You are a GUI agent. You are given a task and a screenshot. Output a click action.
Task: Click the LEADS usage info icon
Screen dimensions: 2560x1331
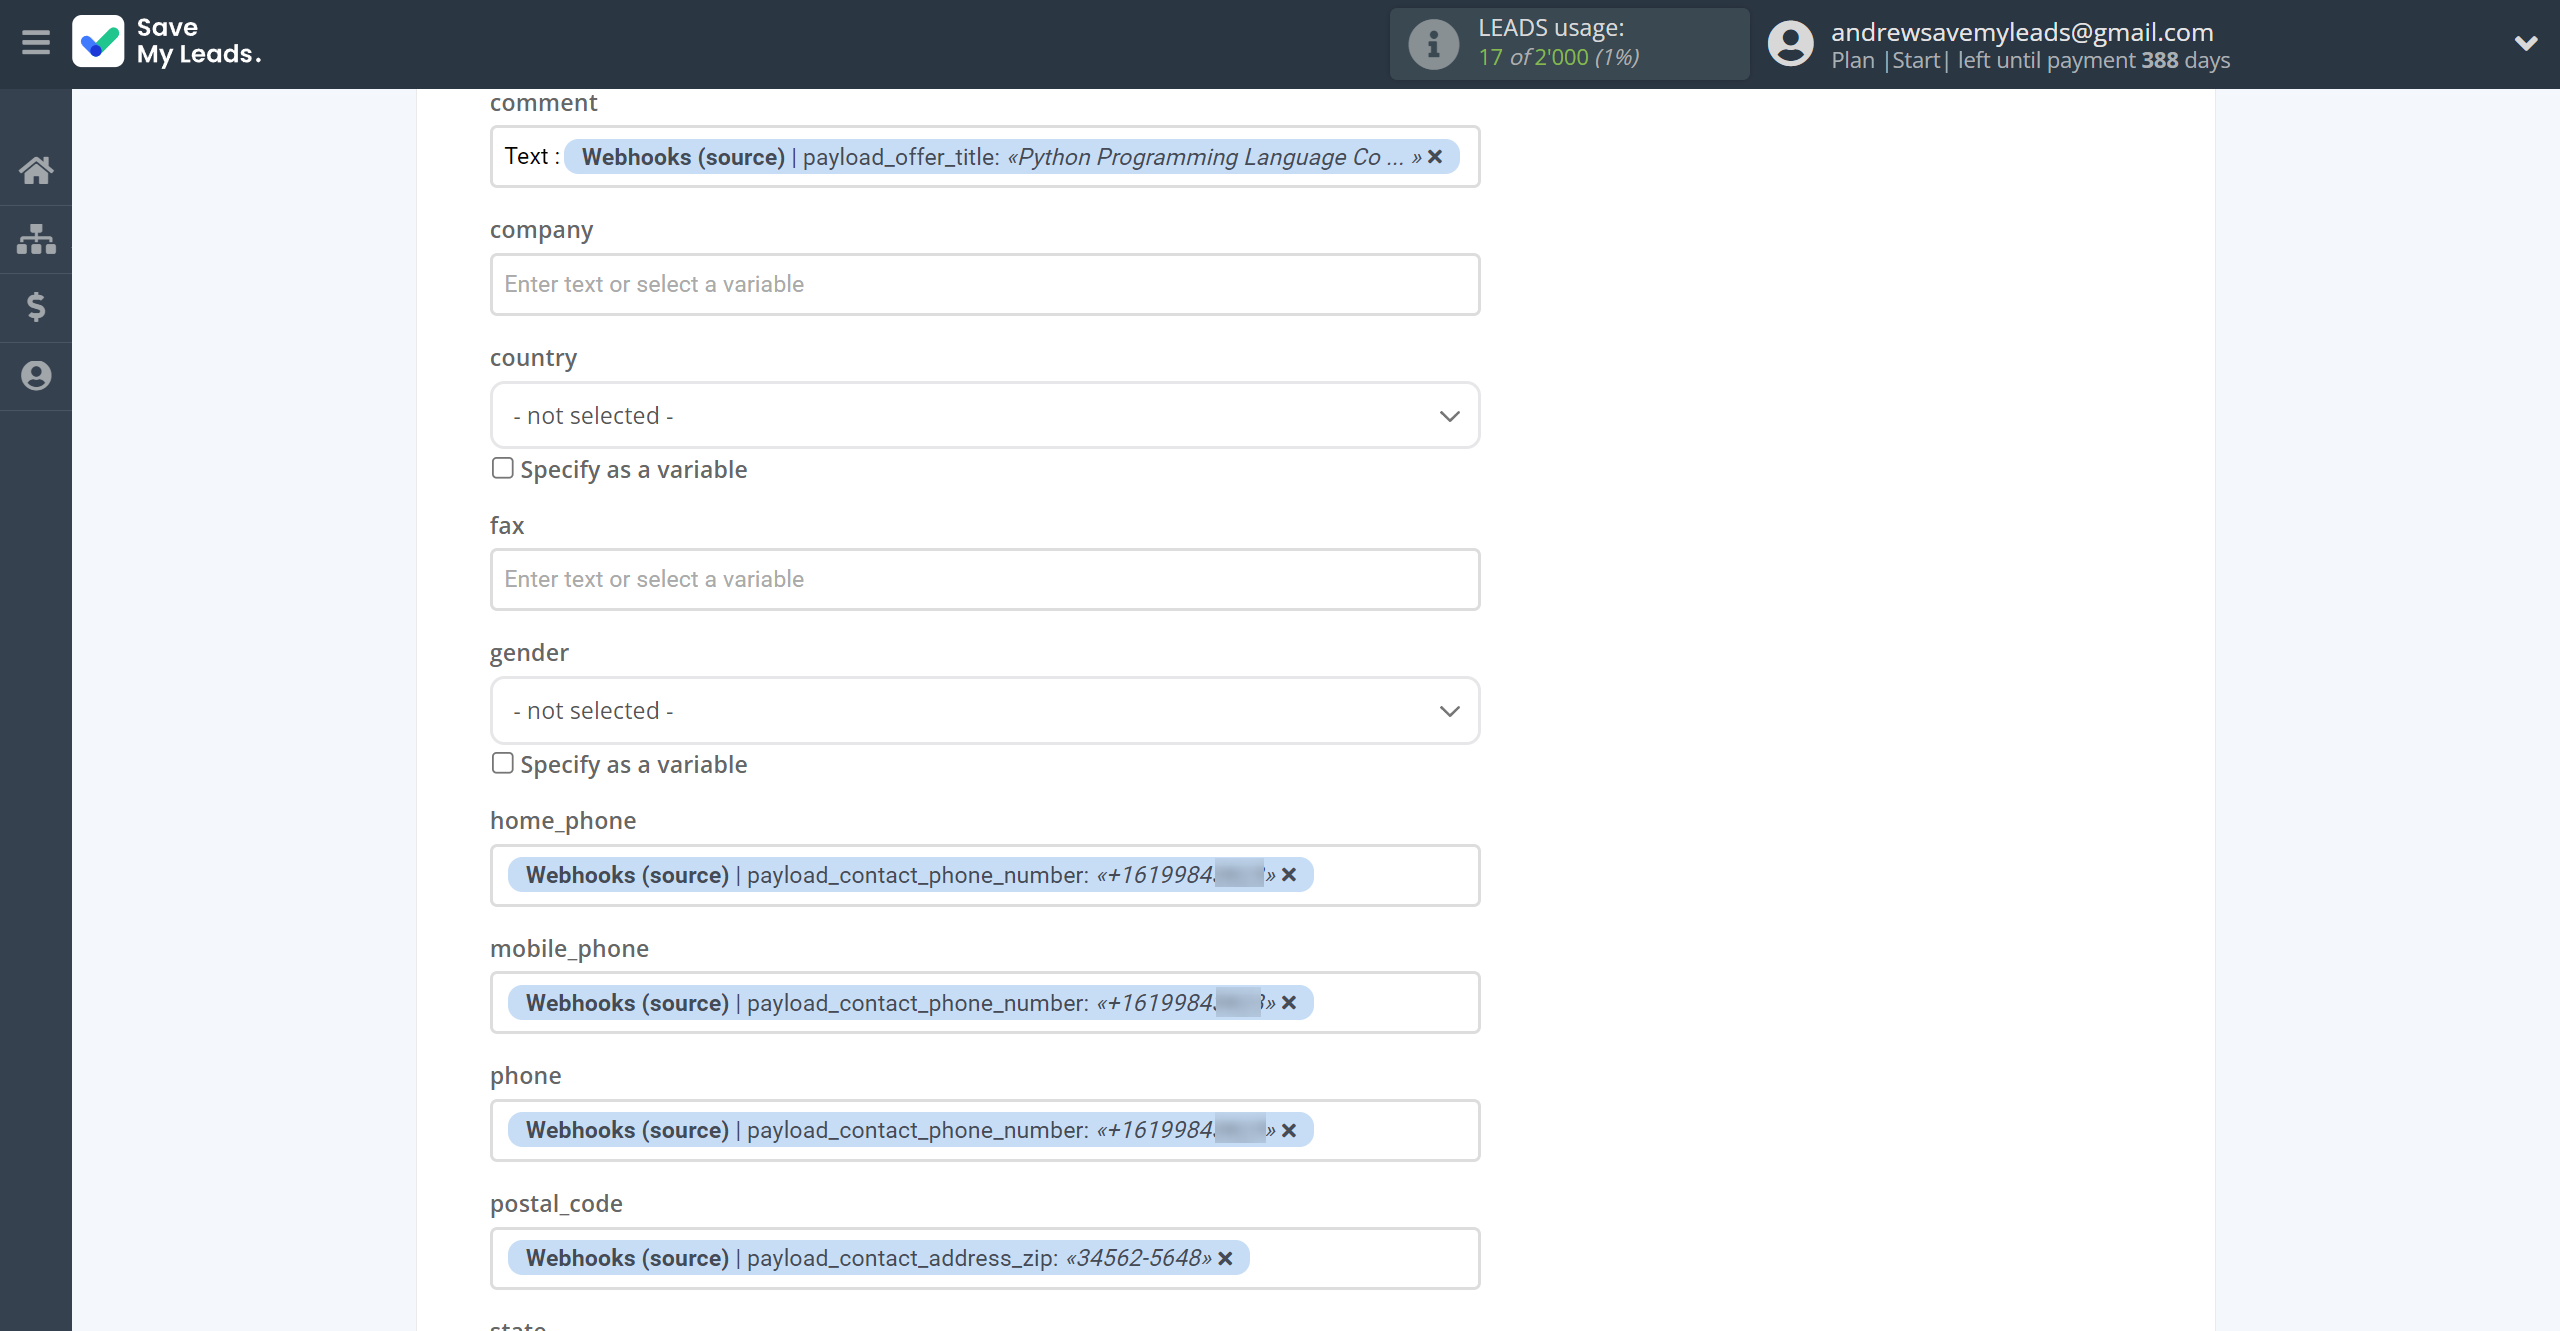(x=1433, y=44)
